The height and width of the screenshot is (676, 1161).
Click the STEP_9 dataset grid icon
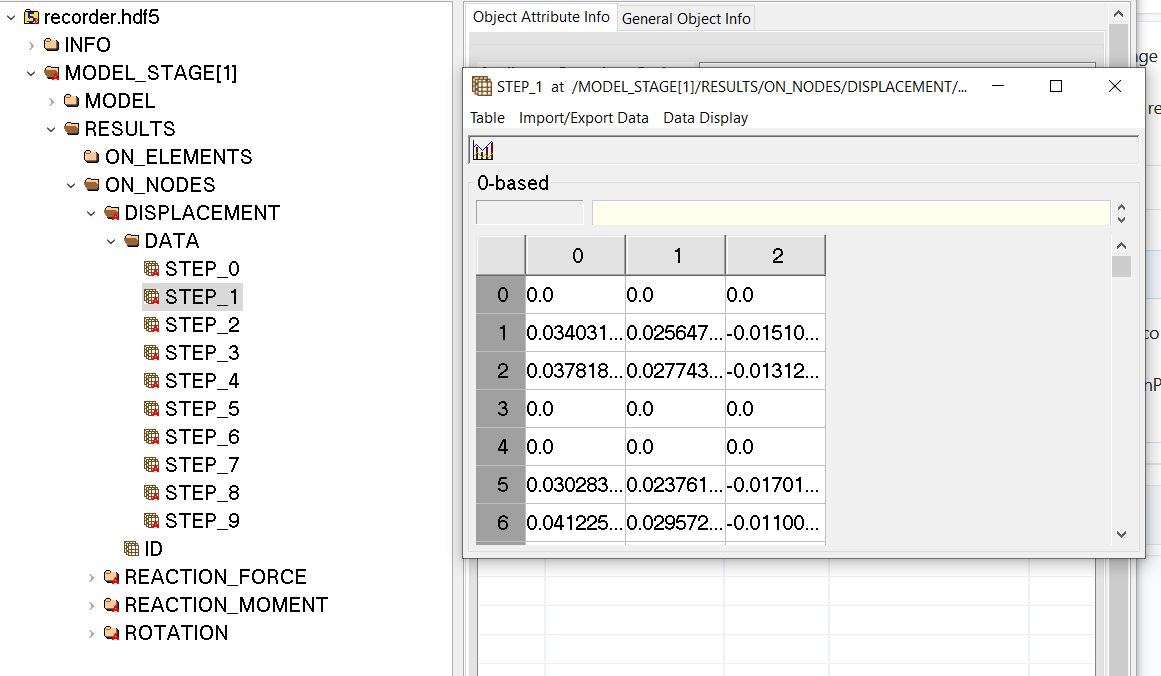click(152, 520)
